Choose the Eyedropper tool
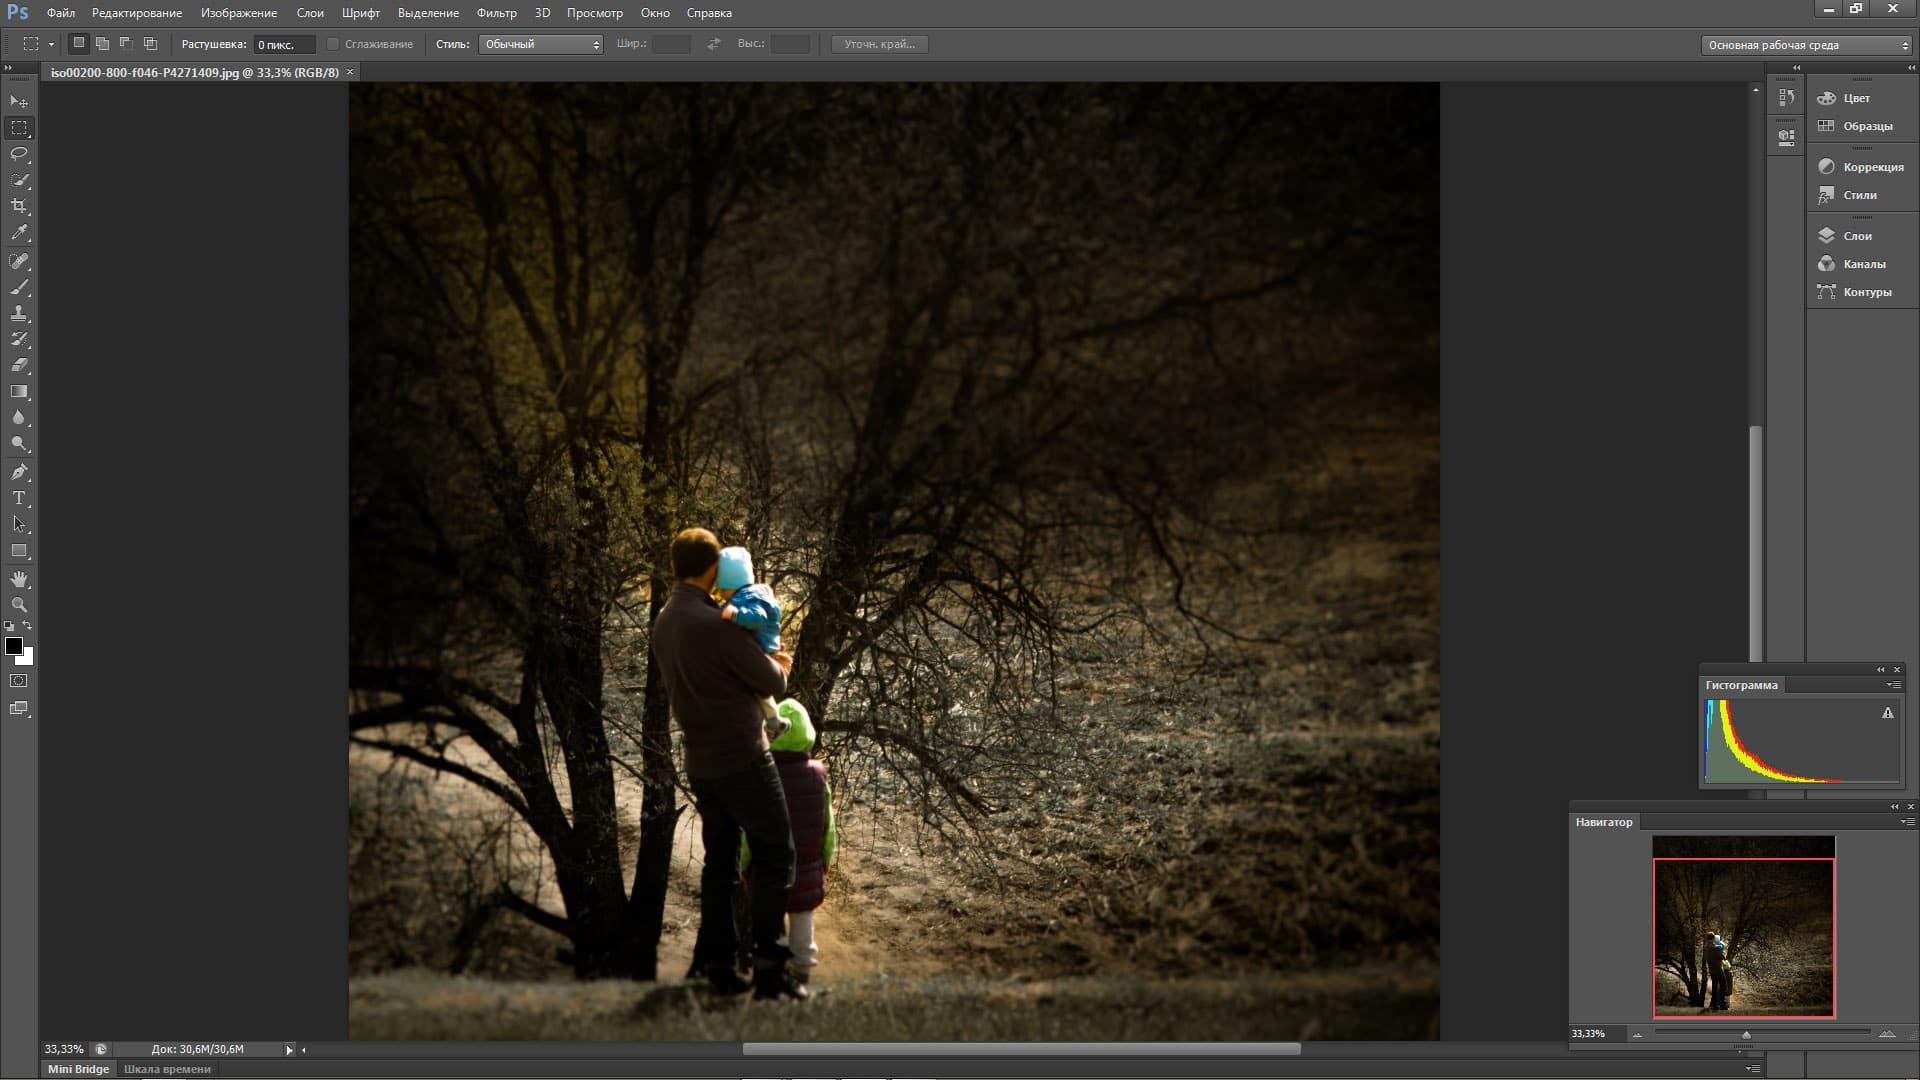This screenshot has width=1920, height=1080. [19, 233]
